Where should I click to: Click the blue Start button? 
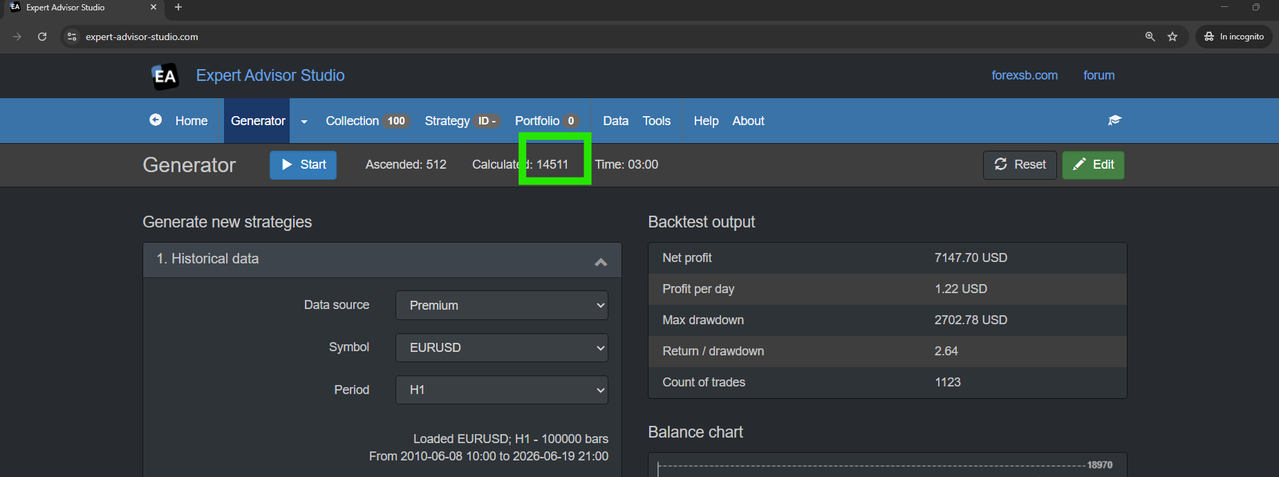(303, 165)
